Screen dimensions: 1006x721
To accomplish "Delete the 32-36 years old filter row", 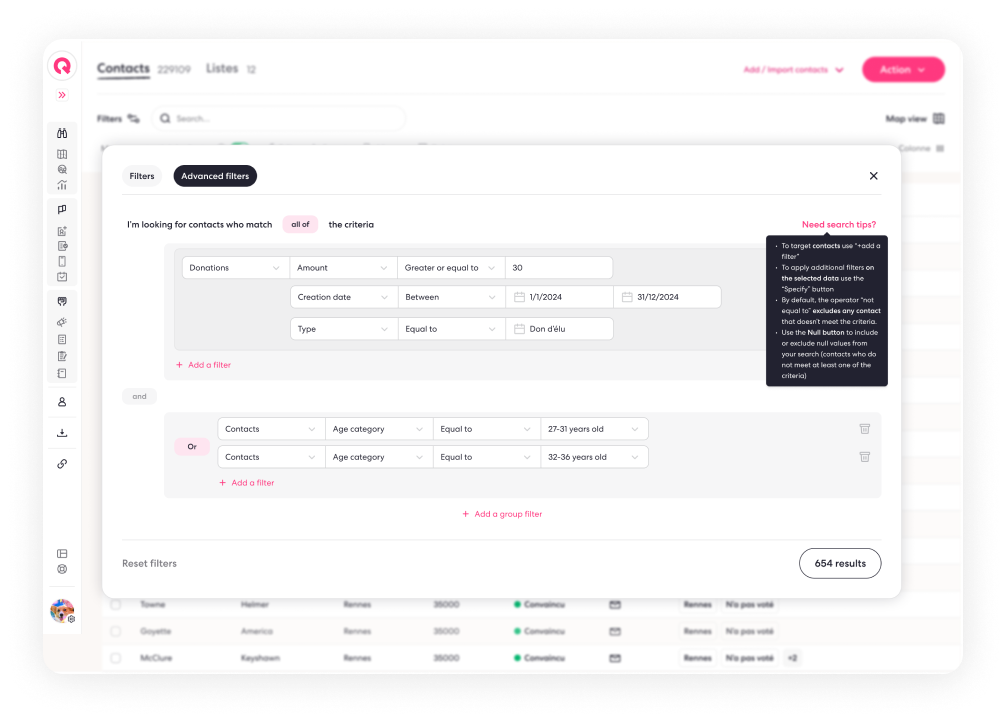I will click(x=865, y=457).
